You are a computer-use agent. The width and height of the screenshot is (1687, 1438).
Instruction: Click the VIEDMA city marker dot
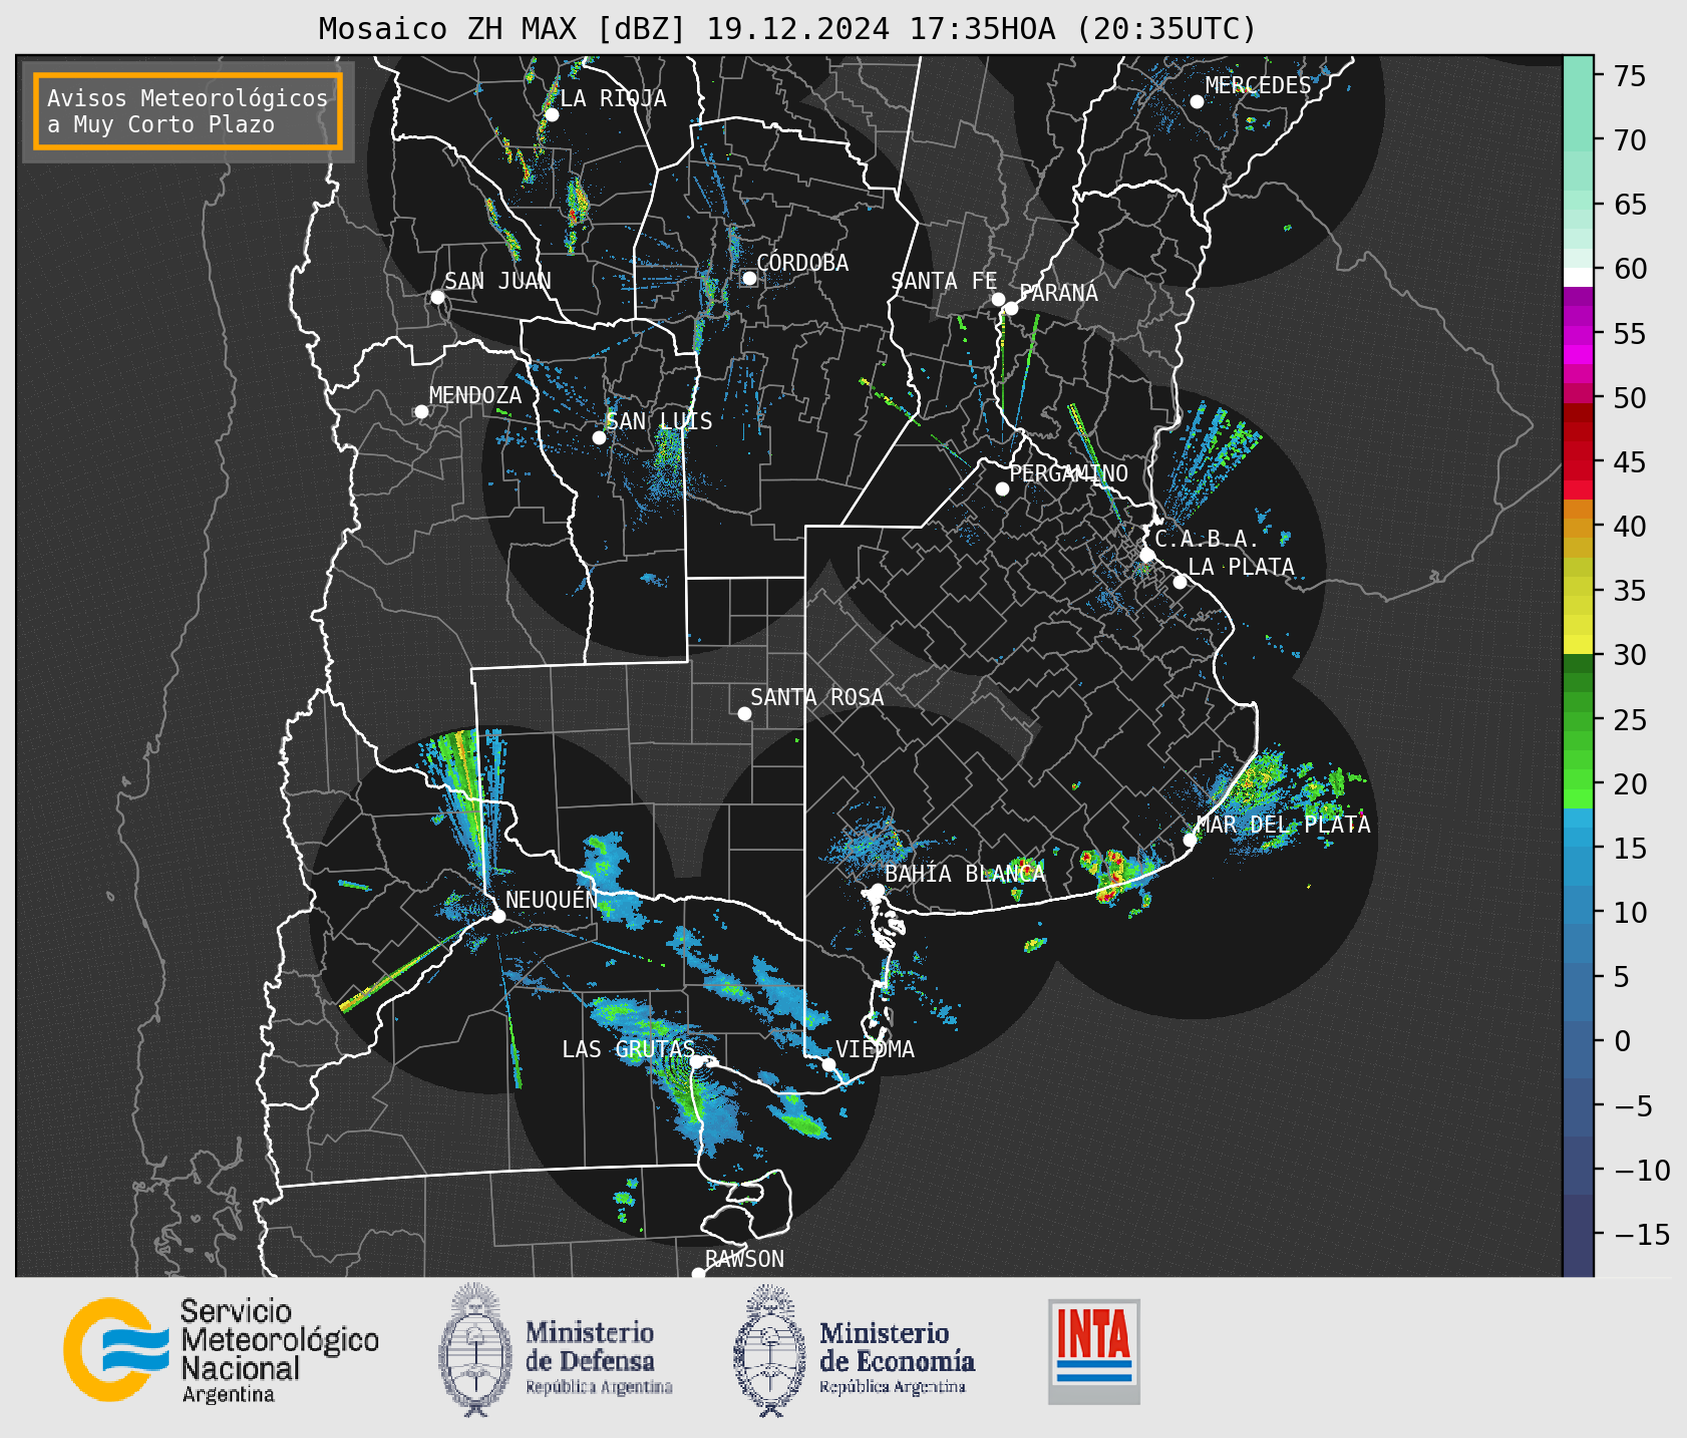tap(828, 1064)
